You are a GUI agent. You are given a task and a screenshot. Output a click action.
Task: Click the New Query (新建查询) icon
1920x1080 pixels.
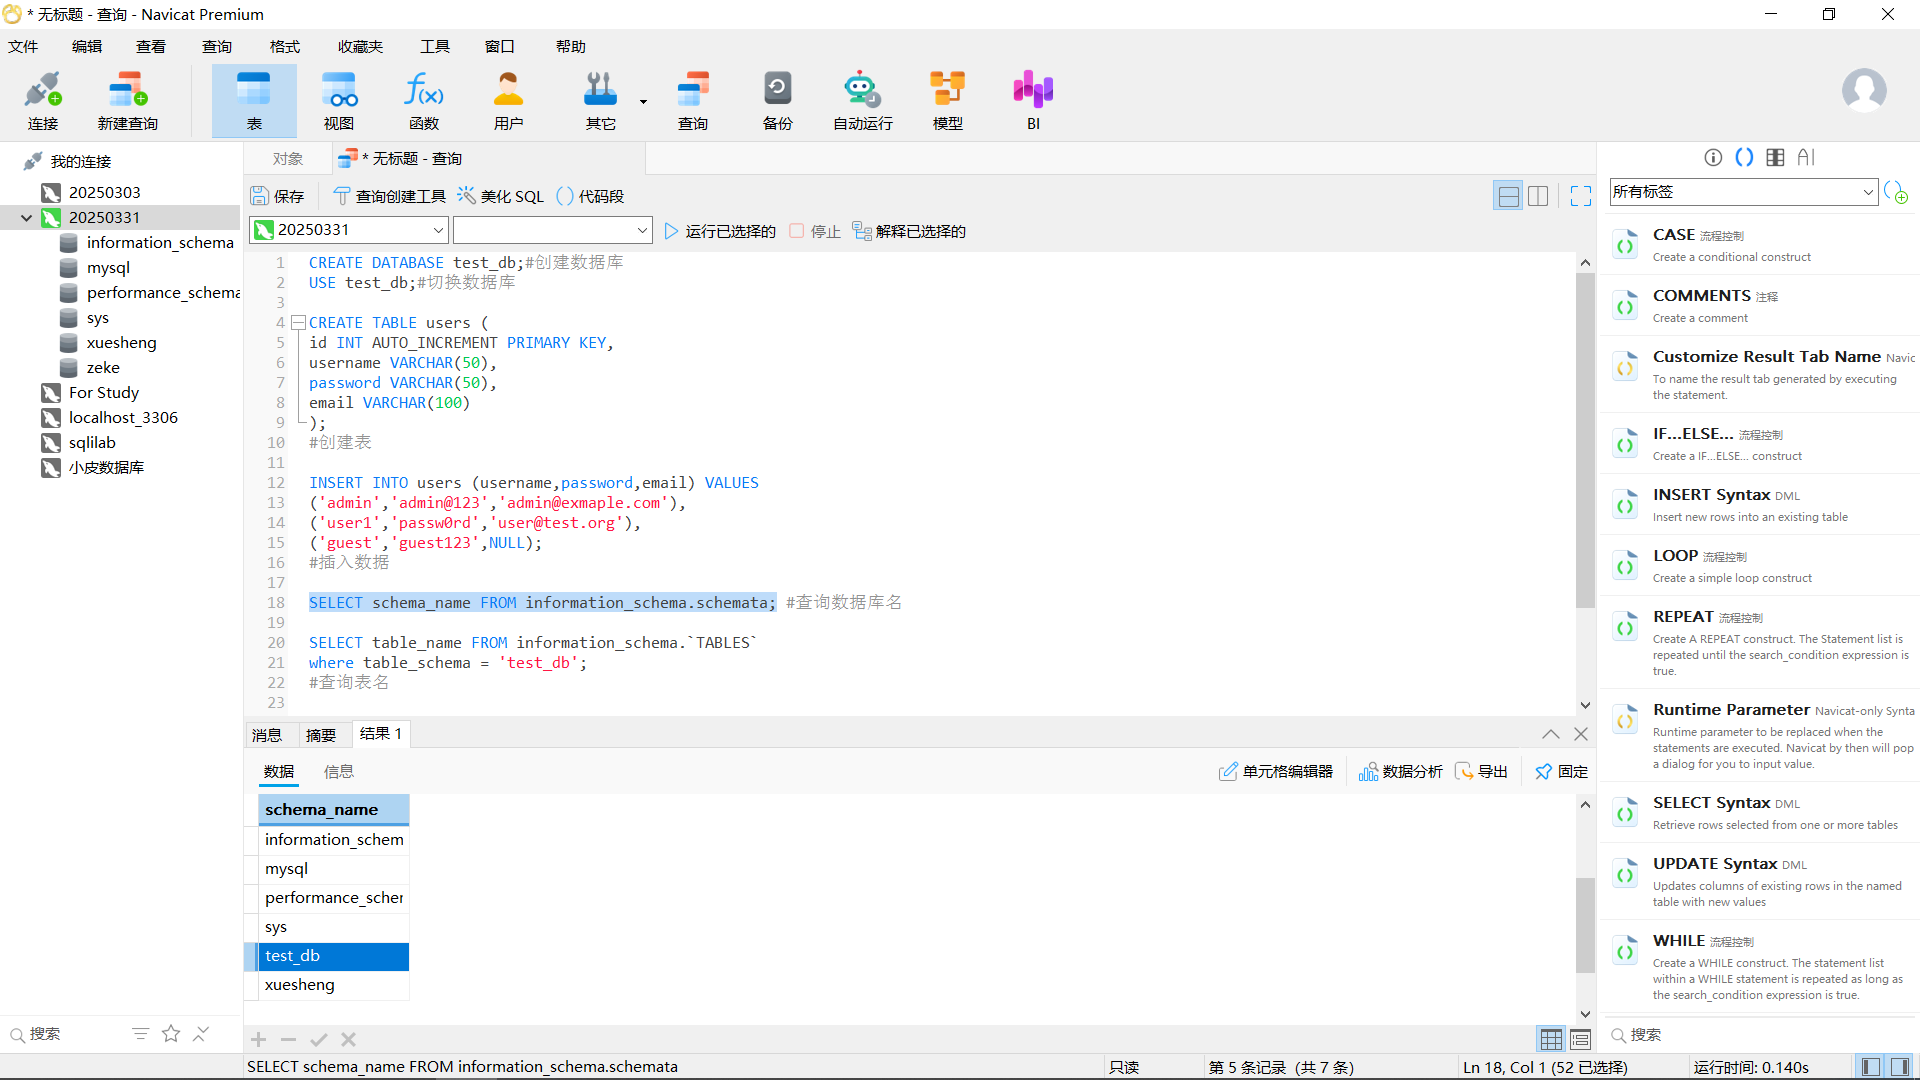point(127,100)
